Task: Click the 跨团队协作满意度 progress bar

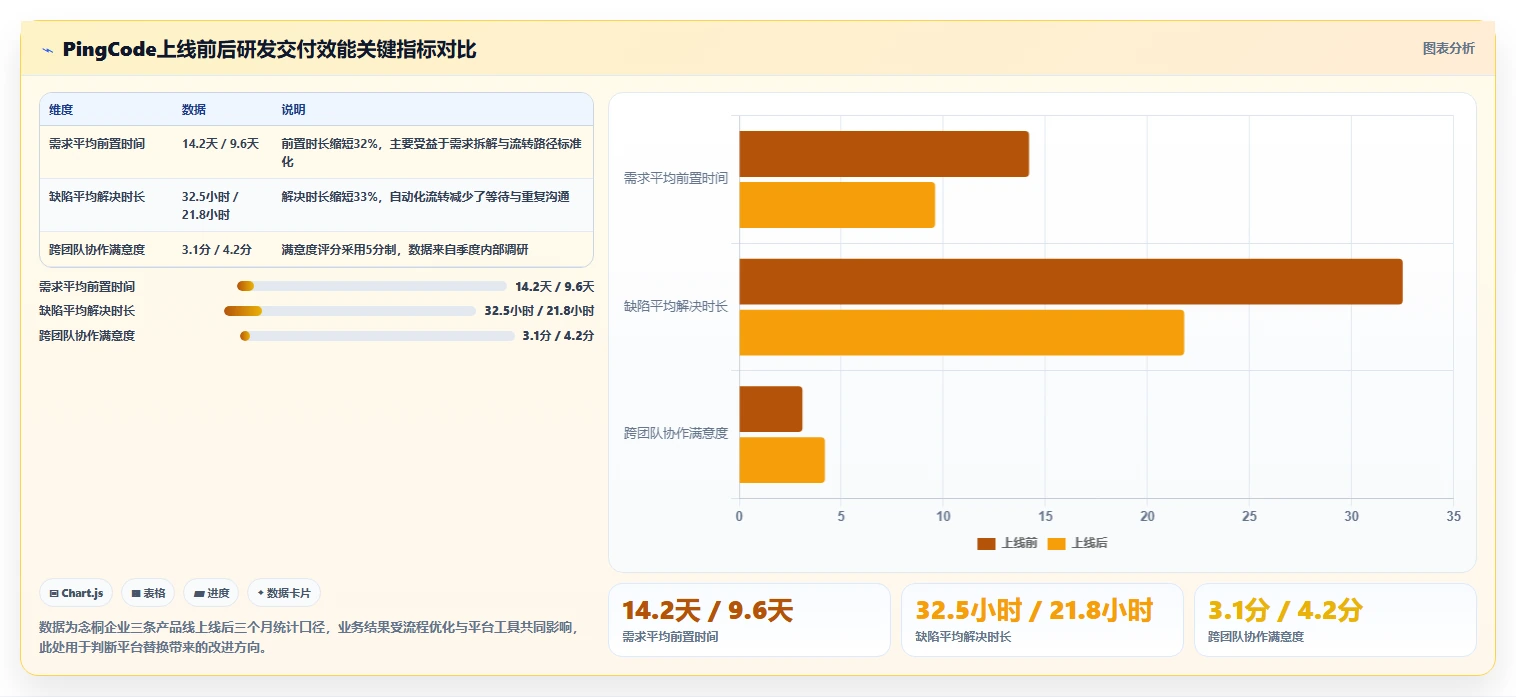Action: coord(377,336)
